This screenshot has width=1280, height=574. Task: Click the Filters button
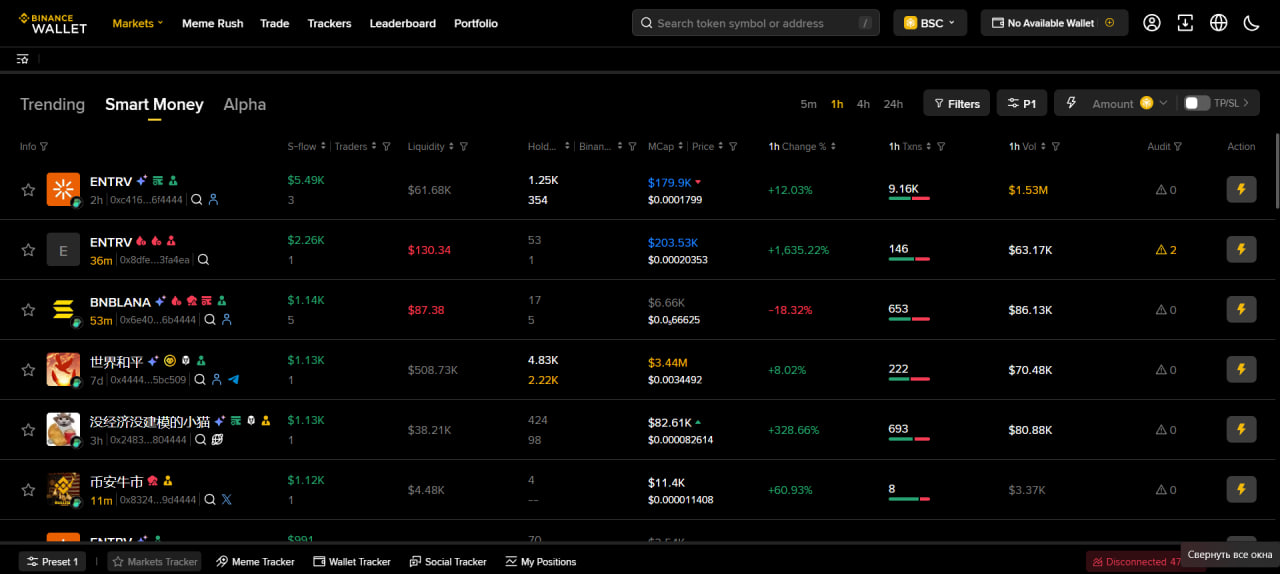pos(956,103)
